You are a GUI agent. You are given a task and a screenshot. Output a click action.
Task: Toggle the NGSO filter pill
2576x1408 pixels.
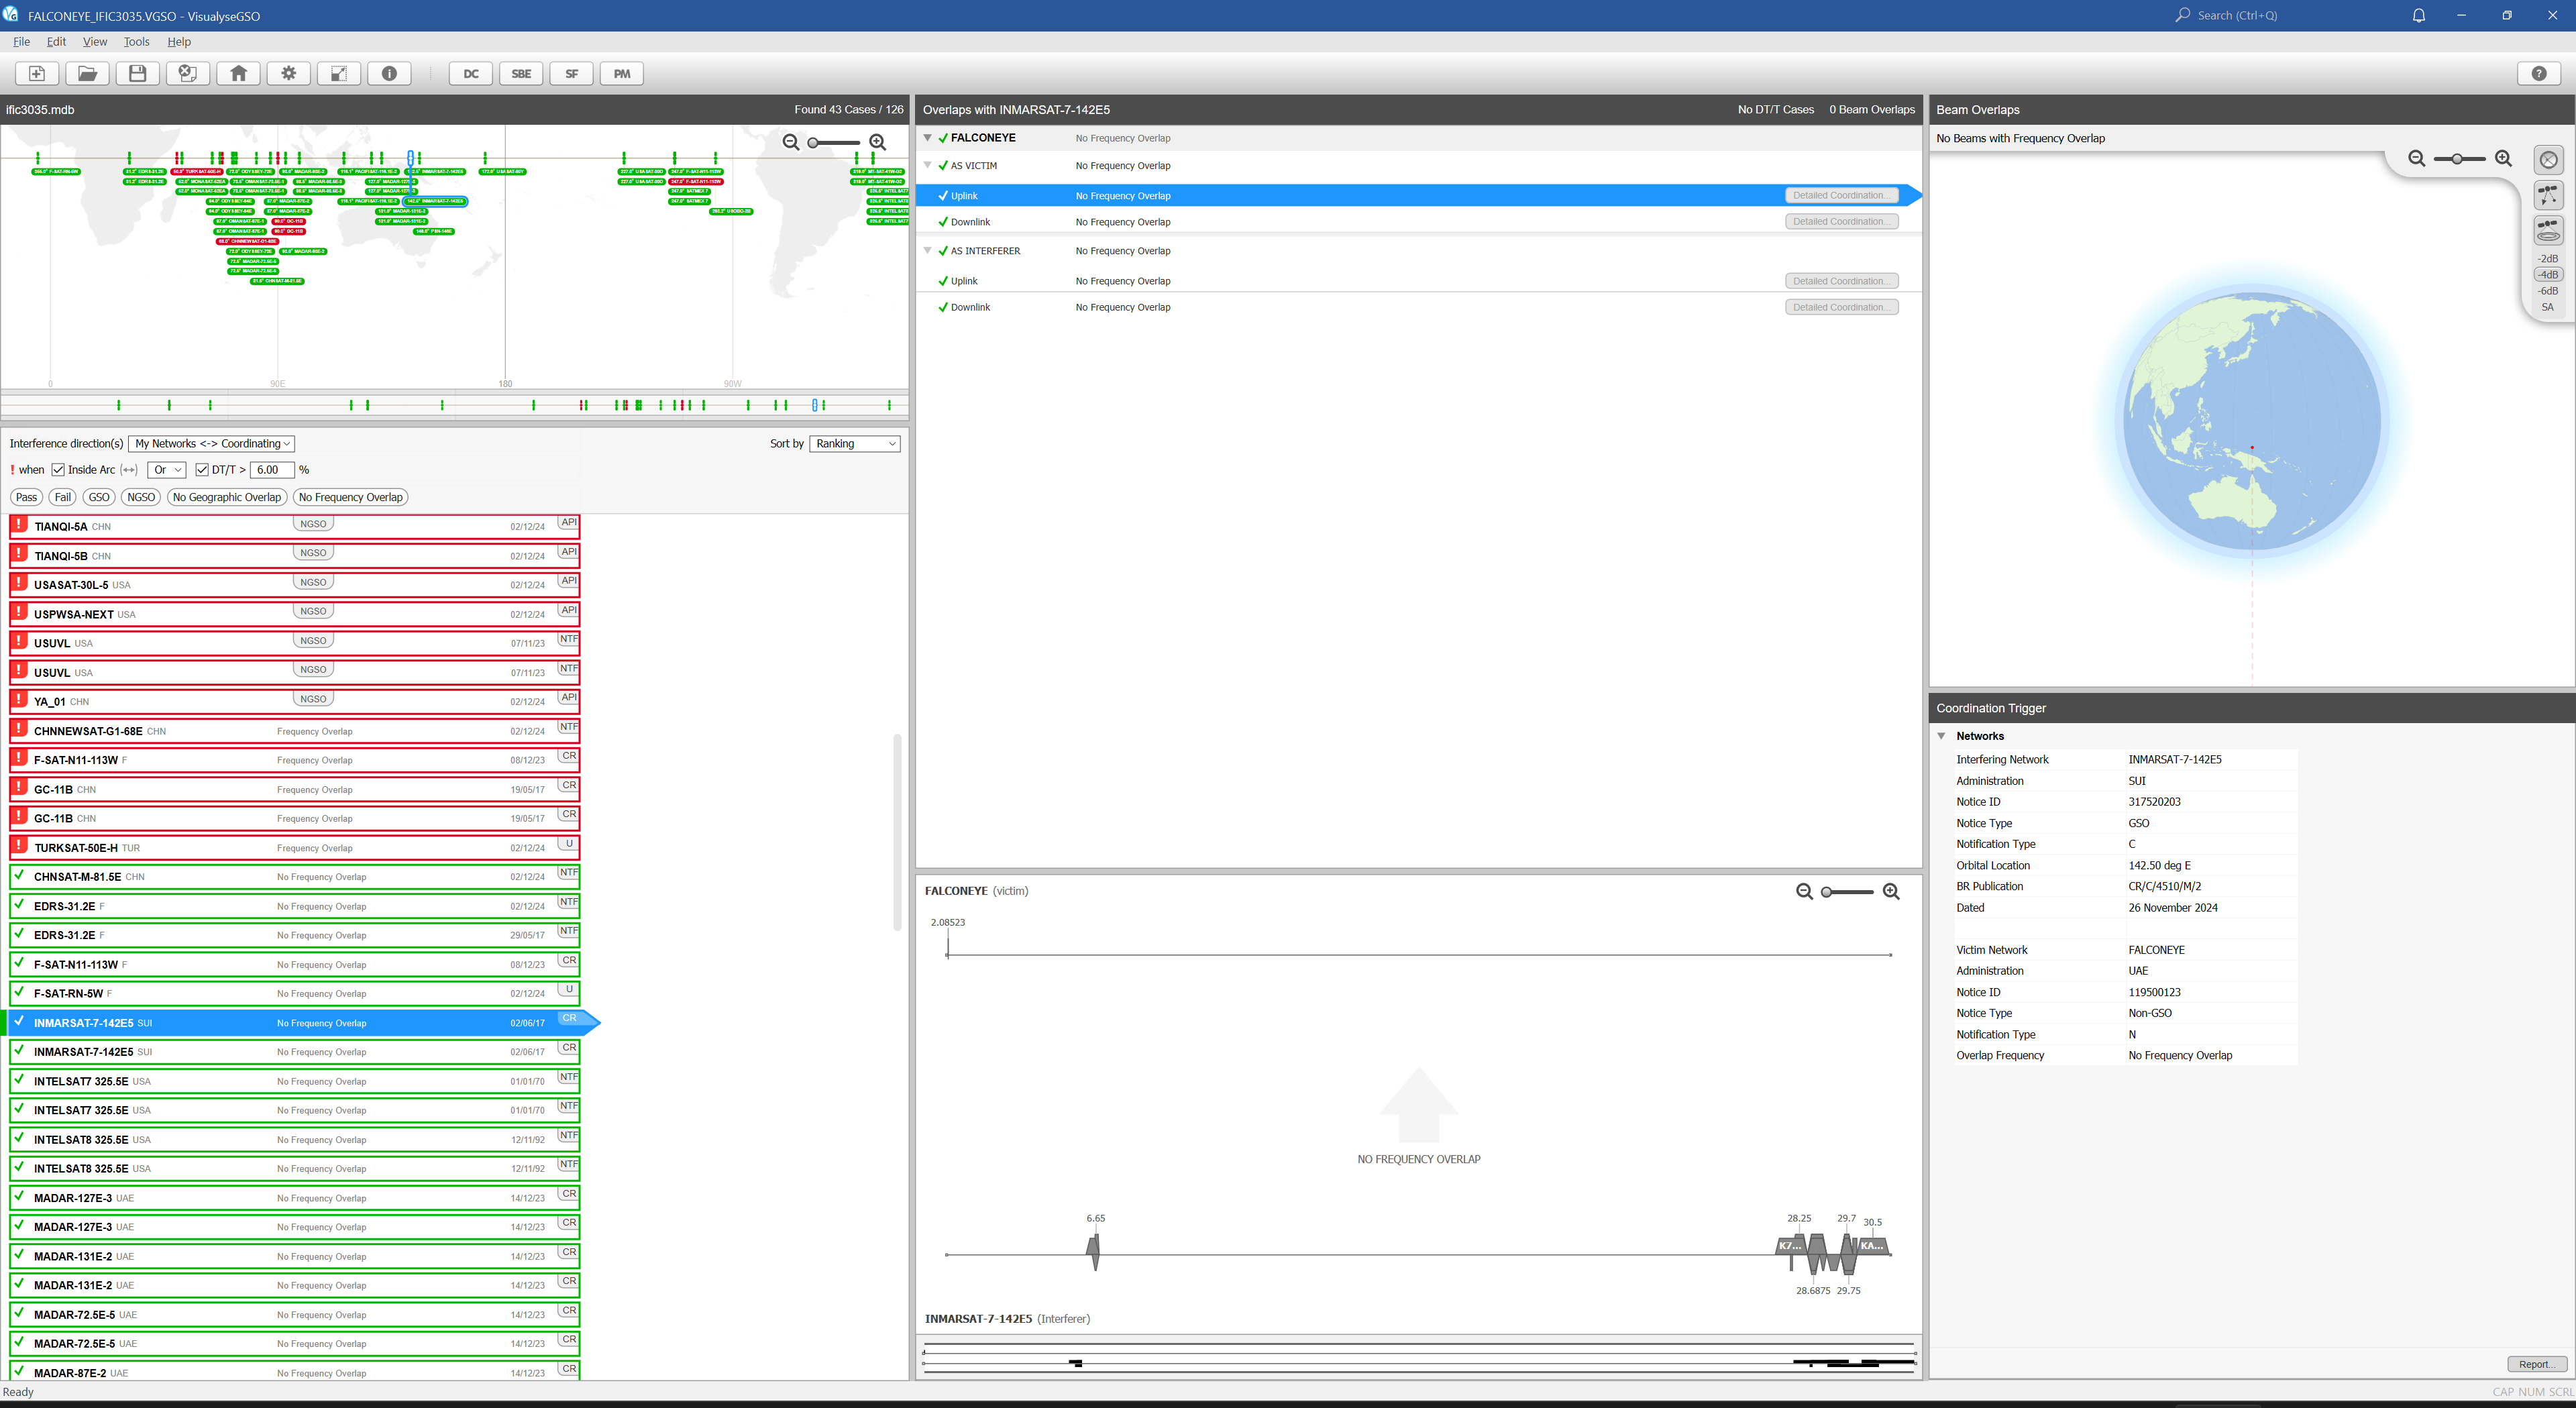(x=141, y=497)
